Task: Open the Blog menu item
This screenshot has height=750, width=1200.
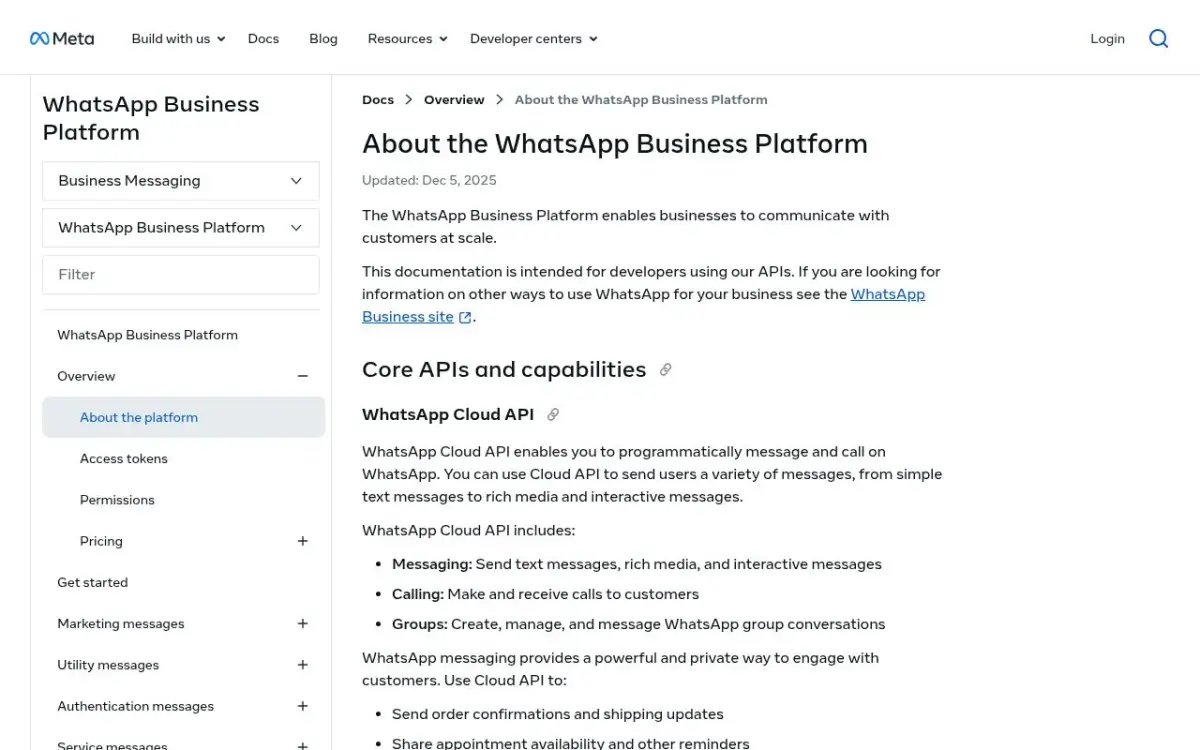Action: [x=323, y=38]
